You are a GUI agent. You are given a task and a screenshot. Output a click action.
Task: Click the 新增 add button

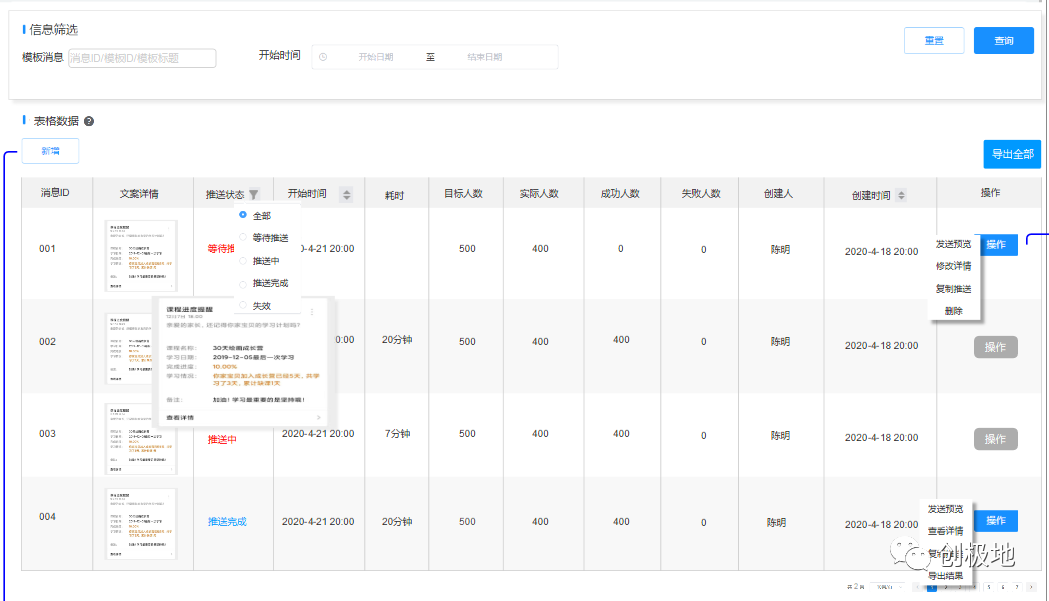coord(50,151)
